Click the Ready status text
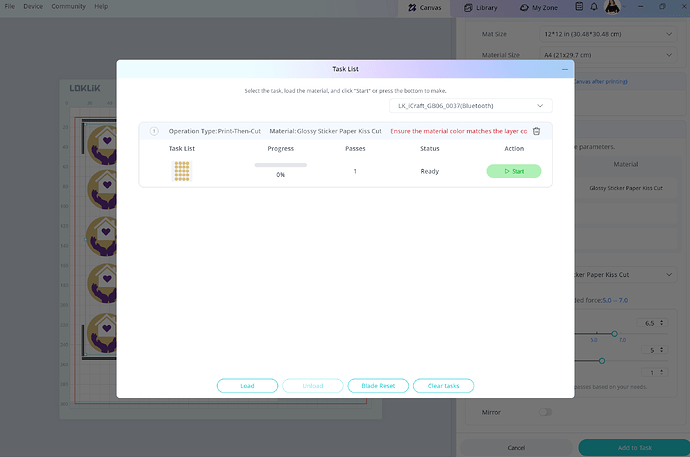 tap(429, 171)
